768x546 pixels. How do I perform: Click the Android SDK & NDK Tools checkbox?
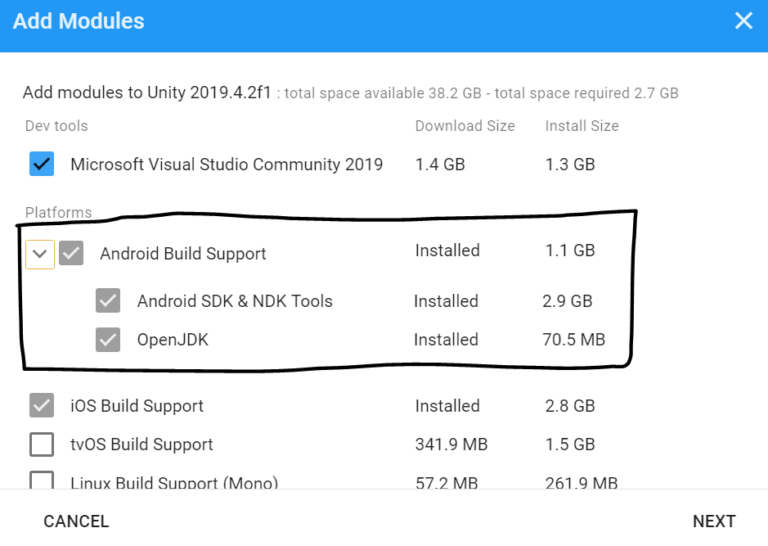[108, 301]
